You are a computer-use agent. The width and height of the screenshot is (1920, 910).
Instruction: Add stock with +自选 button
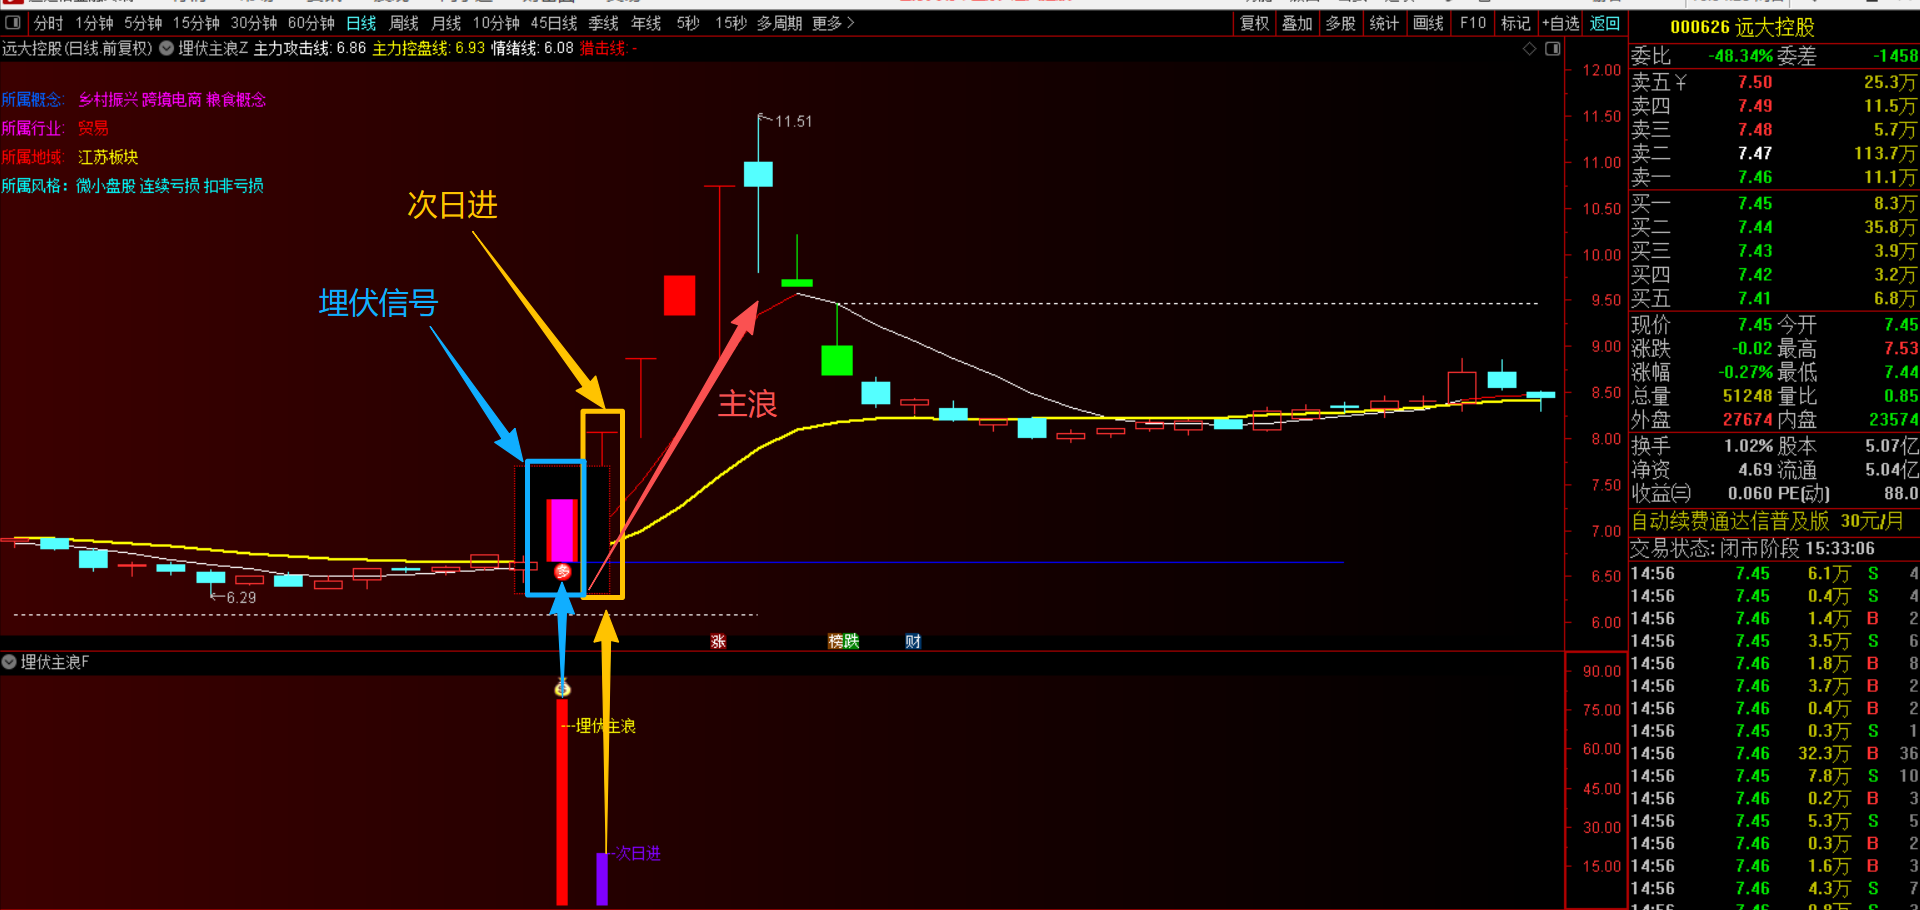(1560, 23)
